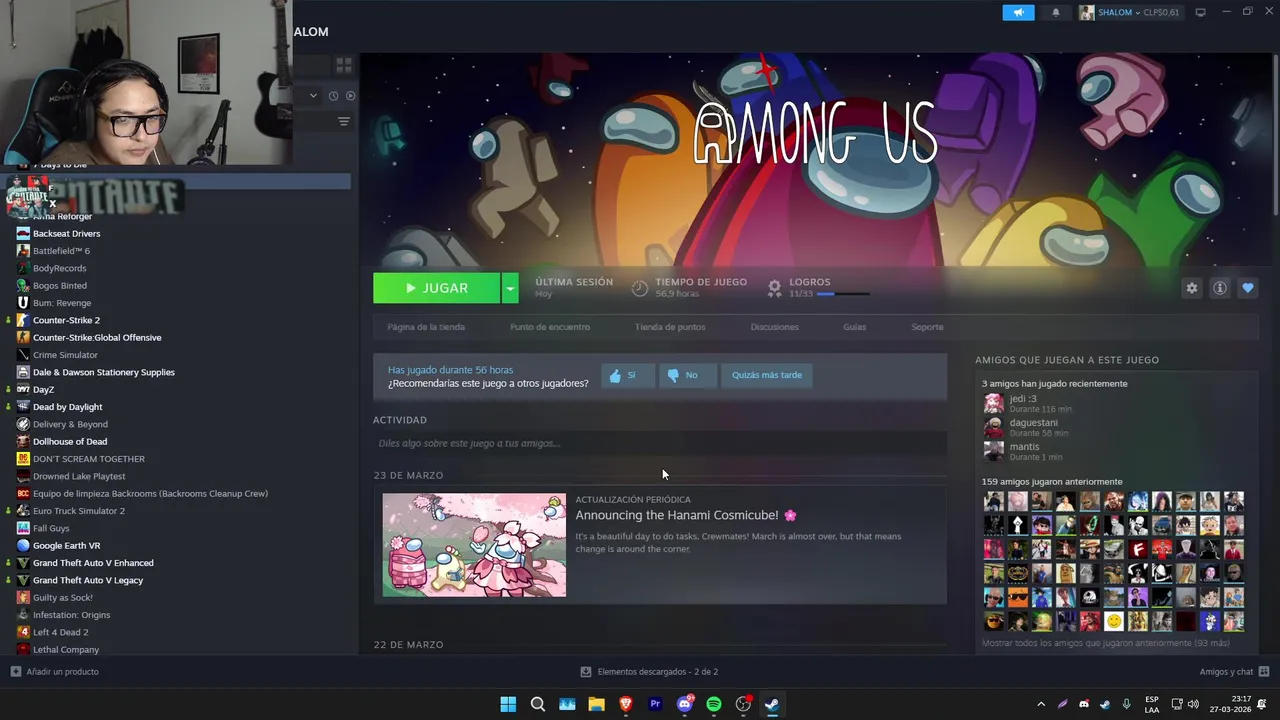This screenshot has height=720, width=1280.
Task: Select Backseat Drivers in library
Action: click(x=66, y=233)
